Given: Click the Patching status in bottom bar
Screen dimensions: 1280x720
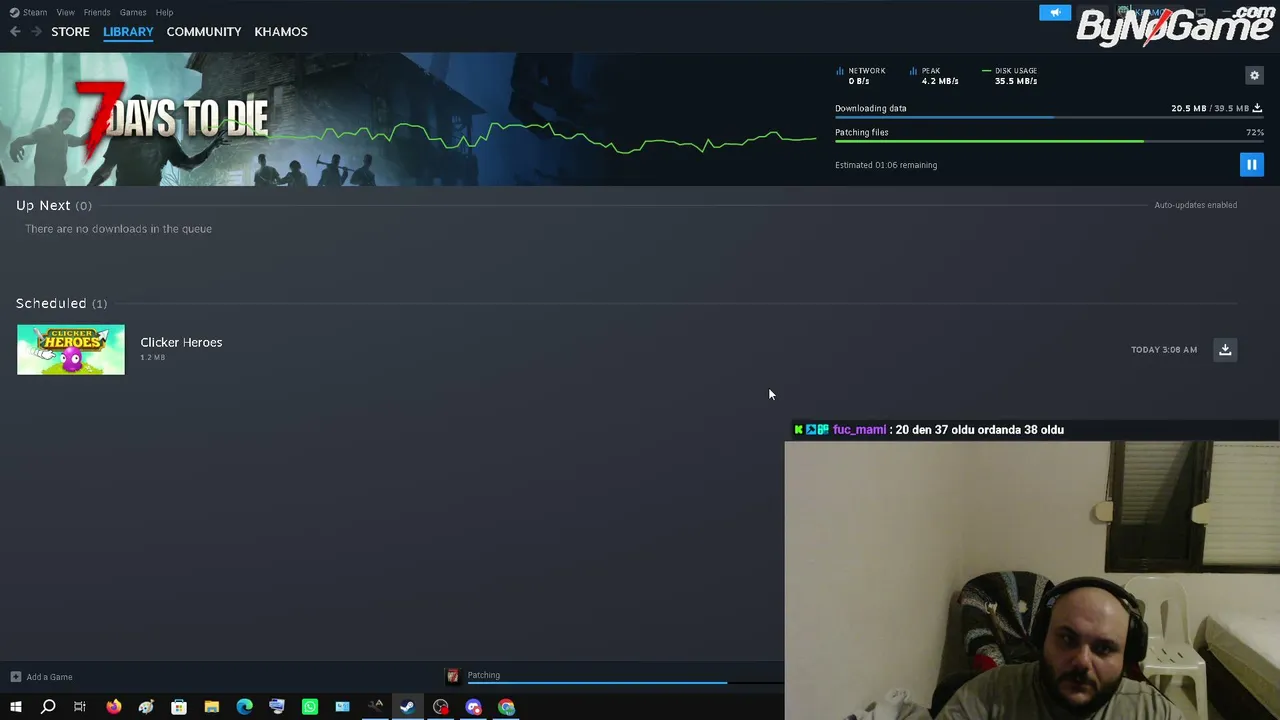Looking at the screenshot, I should click(484, 675).
